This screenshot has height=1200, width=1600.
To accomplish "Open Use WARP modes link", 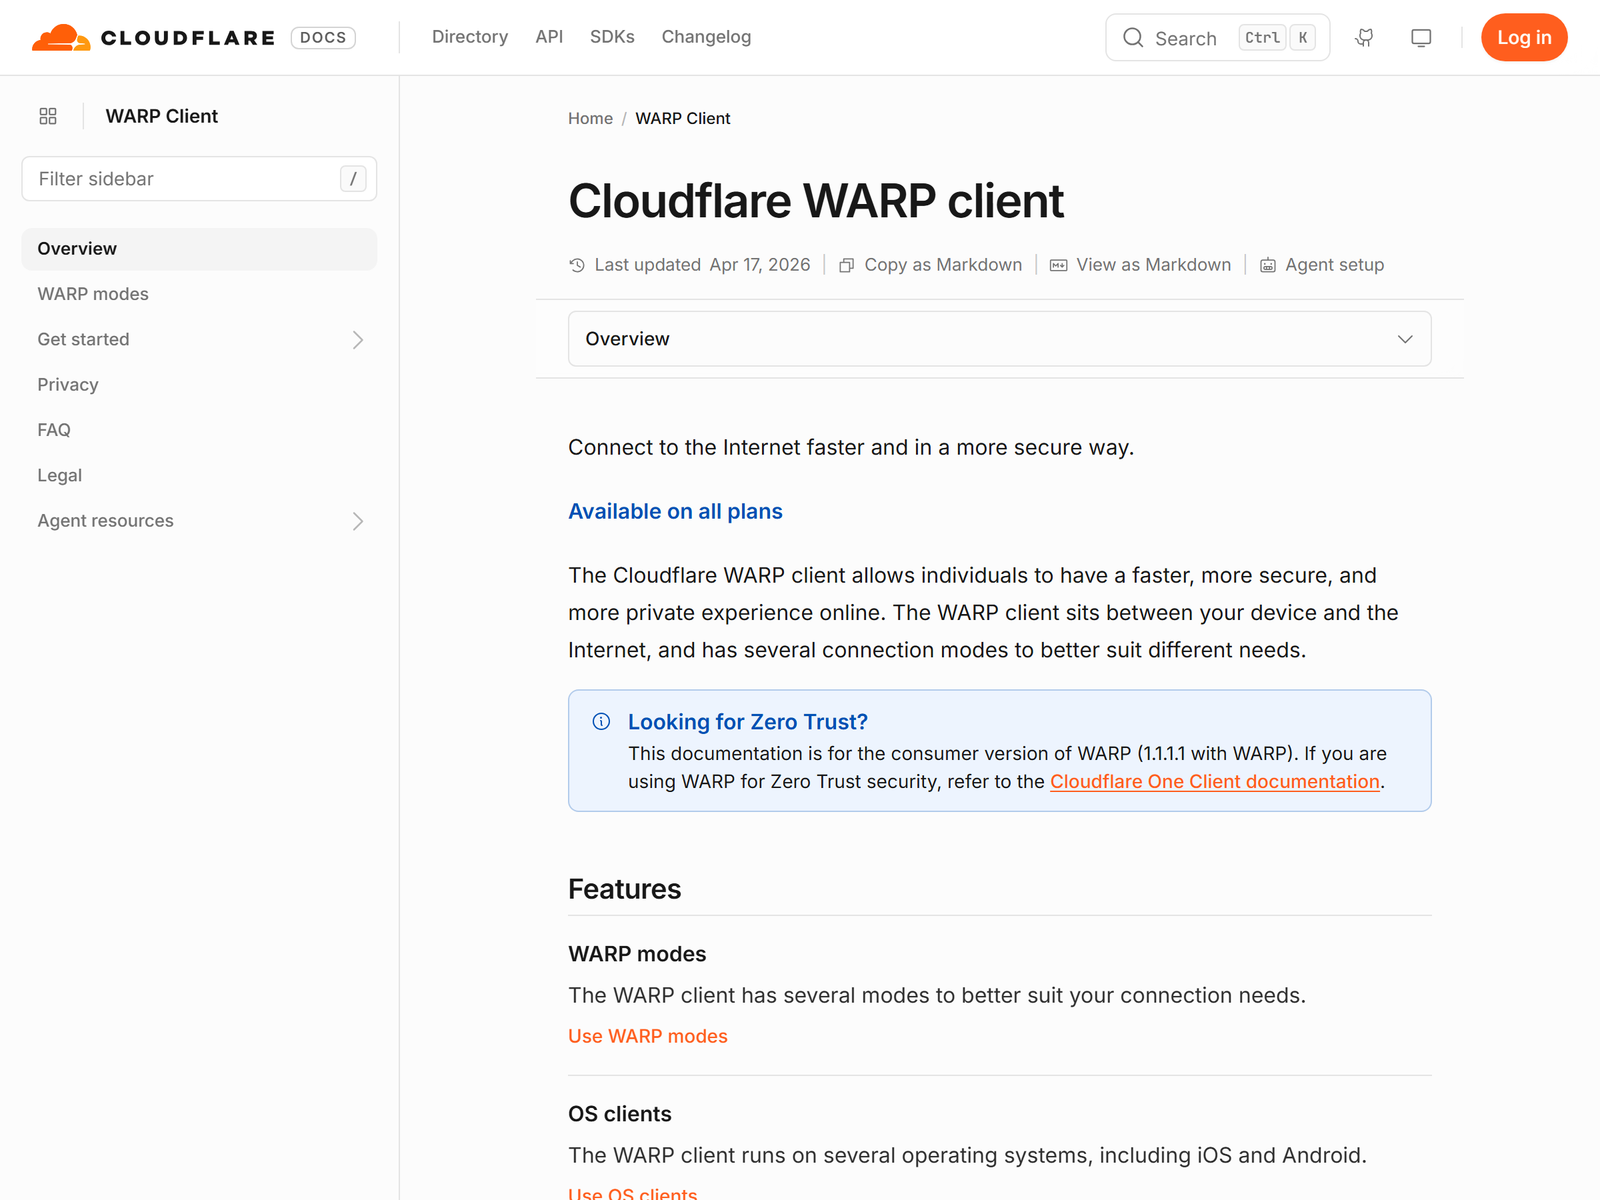I will [x=648, y=1036].
